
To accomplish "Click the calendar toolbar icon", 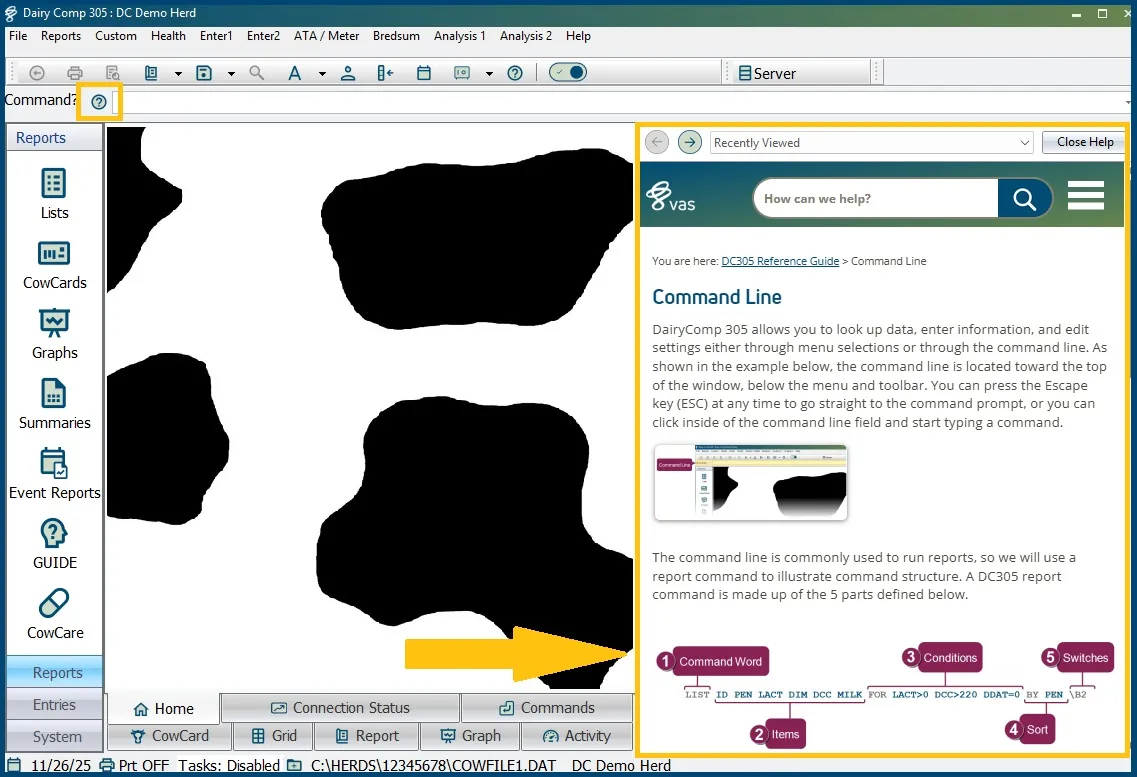I will (424, 72).
